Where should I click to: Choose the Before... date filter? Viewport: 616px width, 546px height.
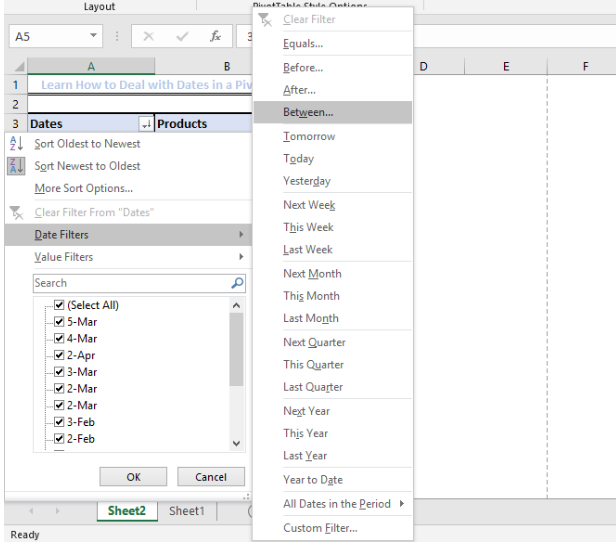[x=333, y=68]
